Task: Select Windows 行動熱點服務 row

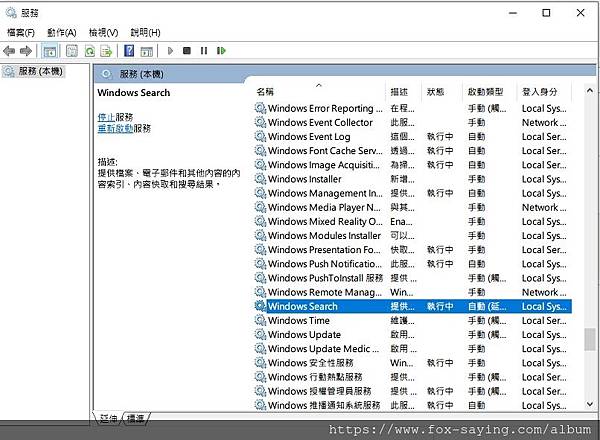Action: 412,377
